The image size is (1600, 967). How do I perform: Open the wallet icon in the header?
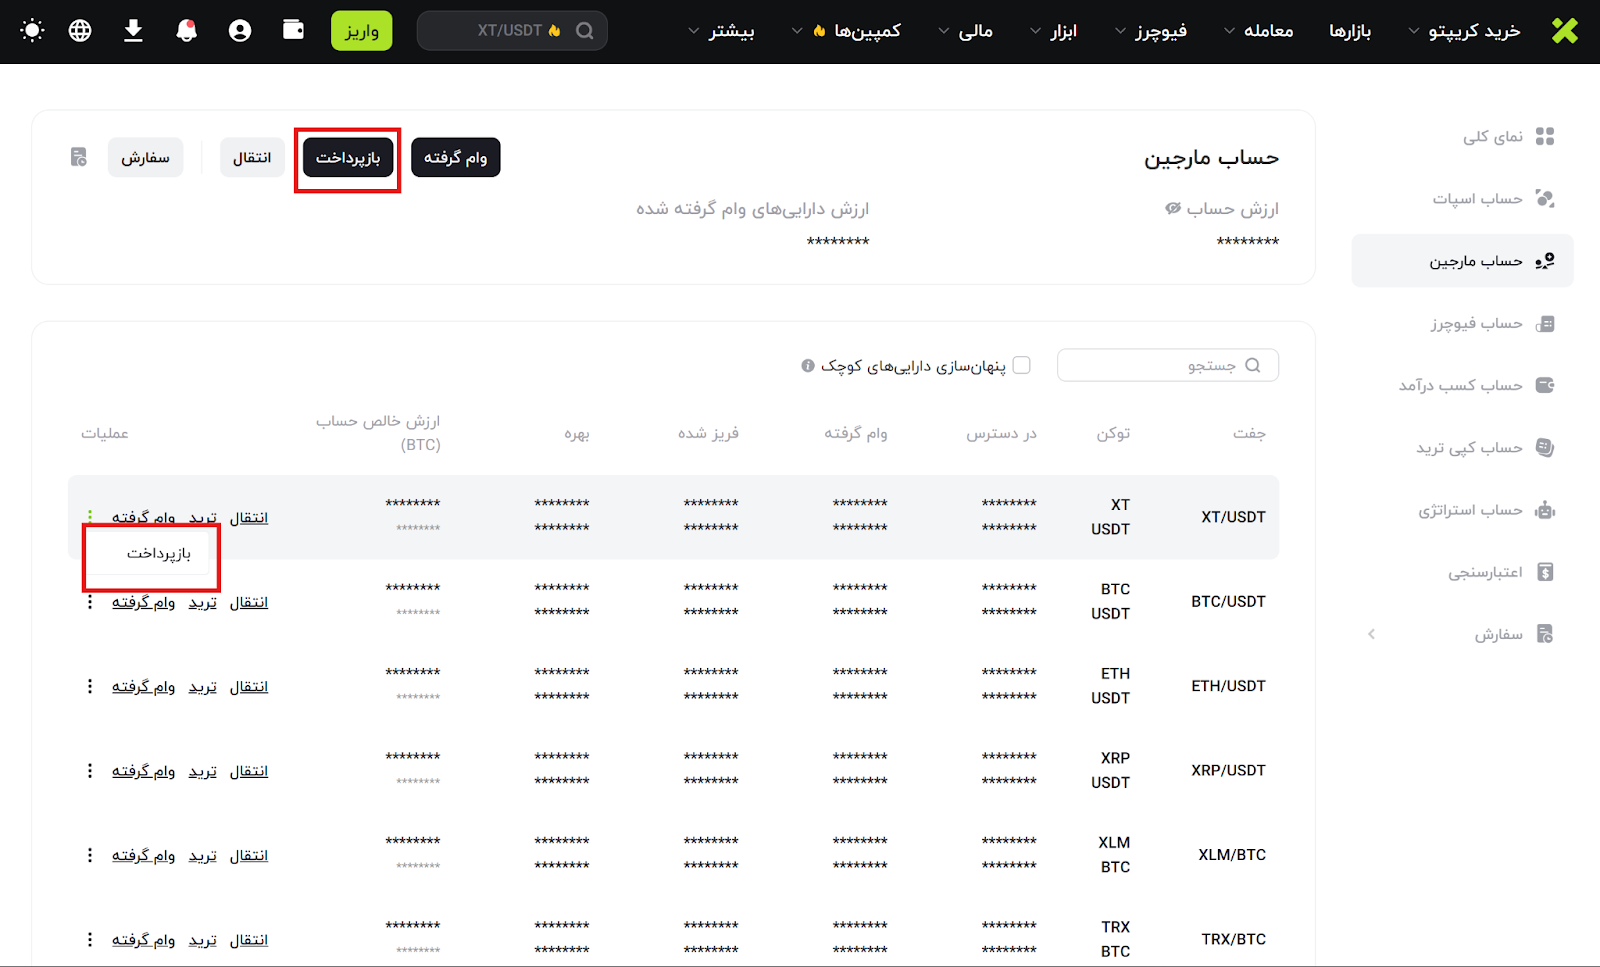click(293, 30)
